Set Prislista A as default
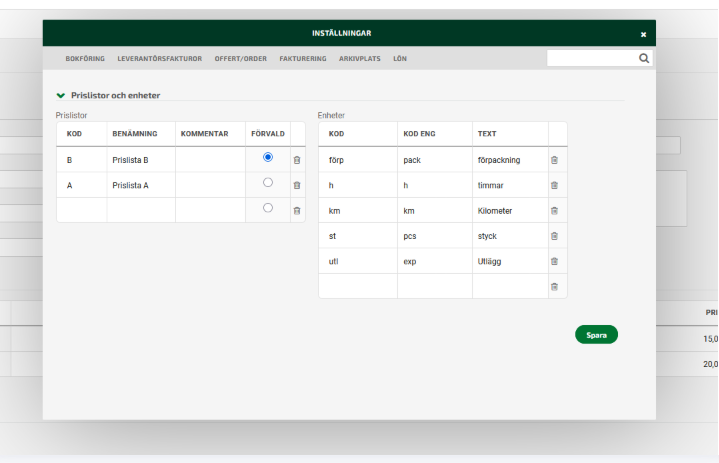 click(x=268, y=182)
